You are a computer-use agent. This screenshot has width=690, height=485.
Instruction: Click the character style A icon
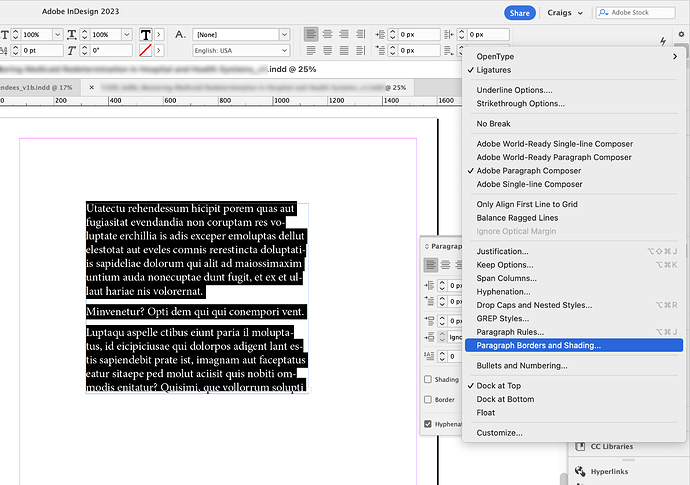(180, 34)
